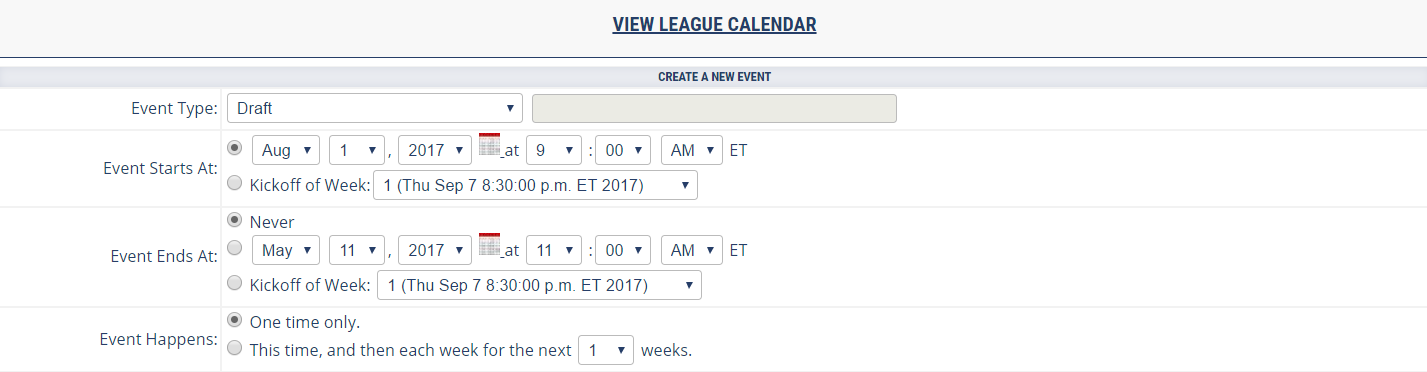Expand the Event Type dropdown showing Draft
1427x372 pixels.
pyautogui.click(x=375, y=108)
